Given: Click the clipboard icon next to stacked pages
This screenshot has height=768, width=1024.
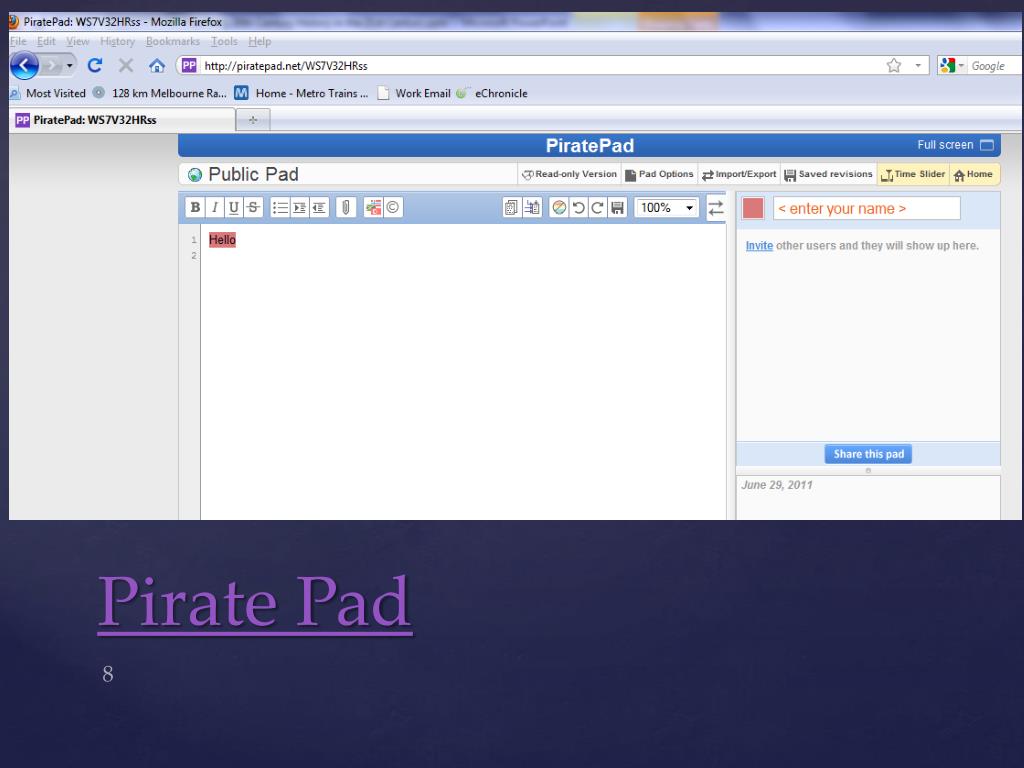Looking at the screenshot, I should click(532, 208).
